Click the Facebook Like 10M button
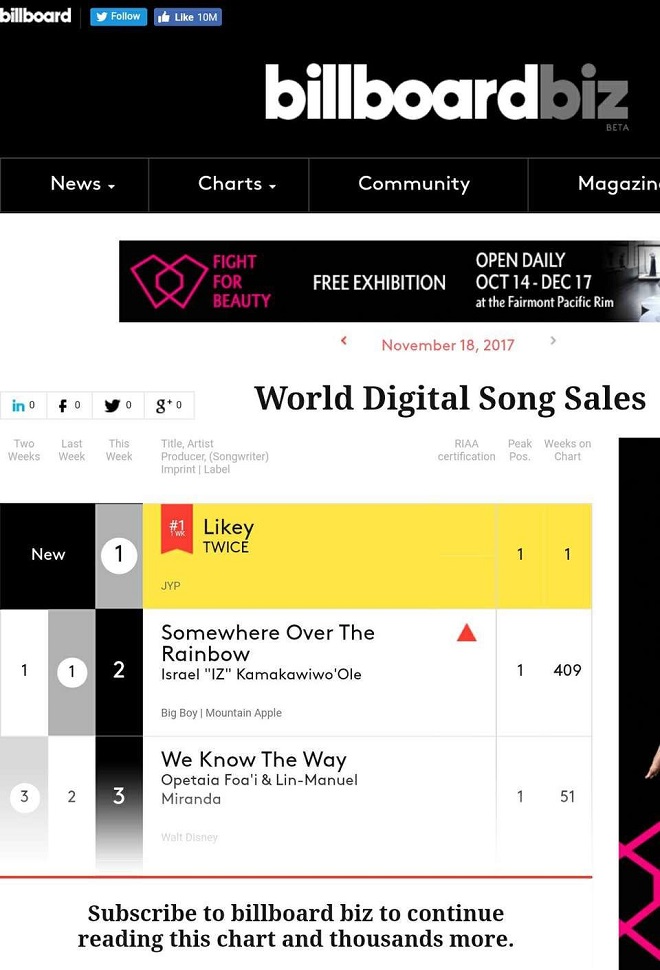This screenshot has width=660, height=970. click(187, 17)
